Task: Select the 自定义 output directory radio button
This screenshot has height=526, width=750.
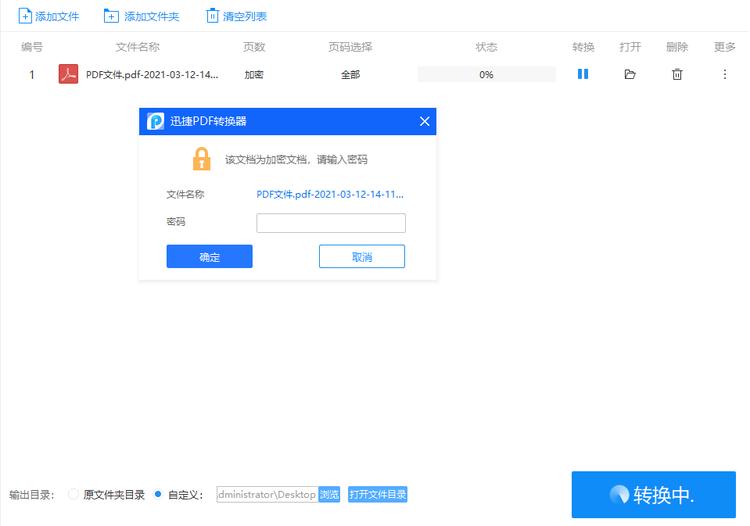Action: (x=158, y=494)
